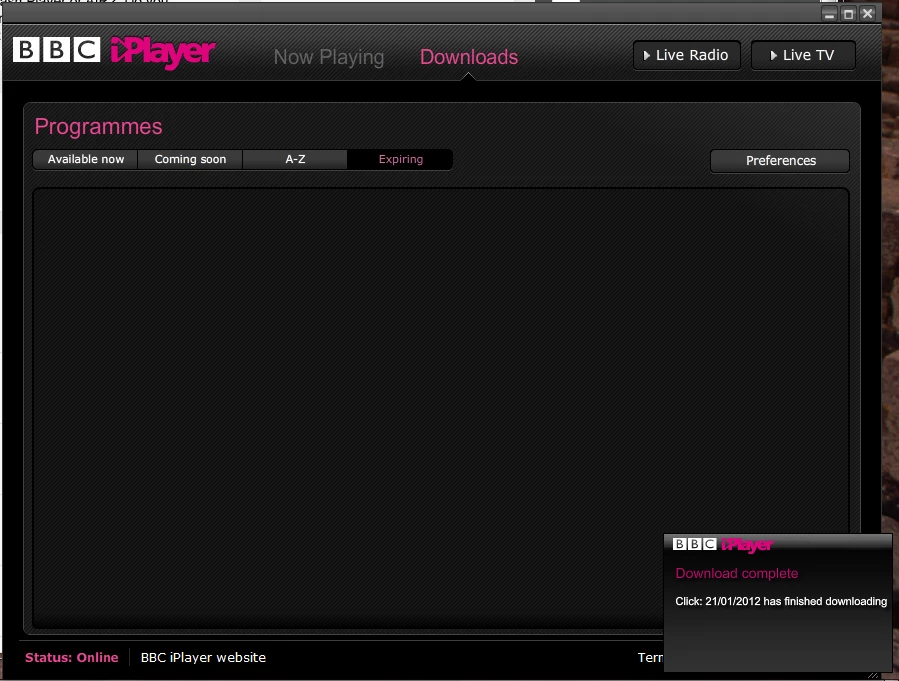Maximize the iPlayer window
899x681 pixels.
click(x=849, y=14)
